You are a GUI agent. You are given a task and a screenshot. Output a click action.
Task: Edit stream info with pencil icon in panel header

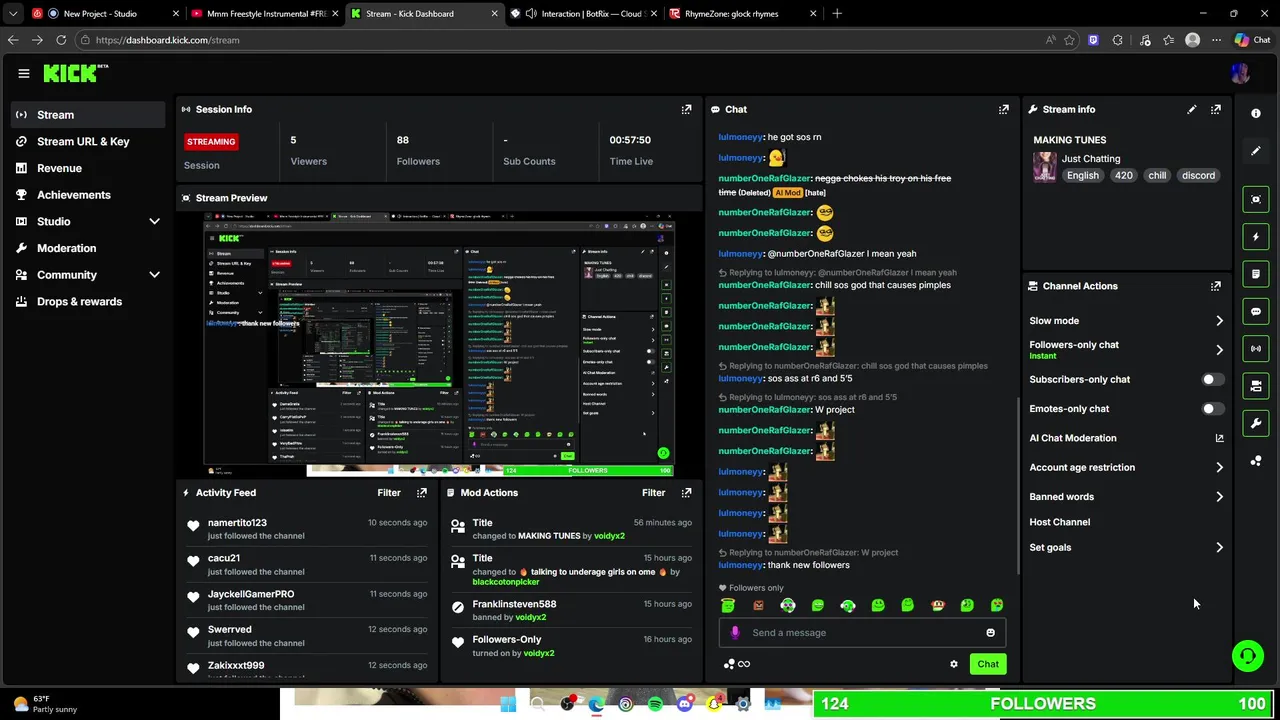pos(1191,109)
